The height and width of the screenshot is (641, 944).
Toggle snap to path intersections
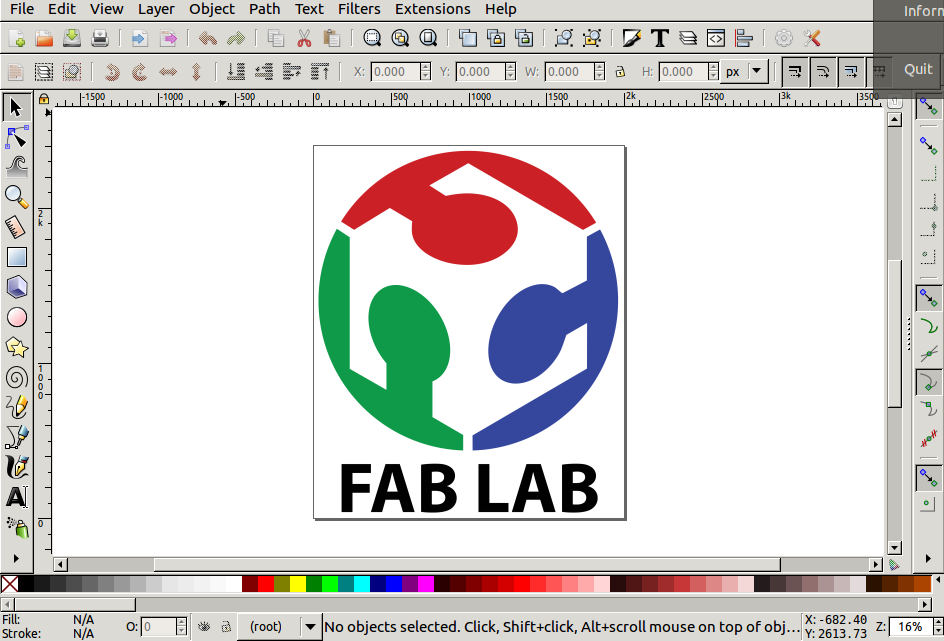928,355
